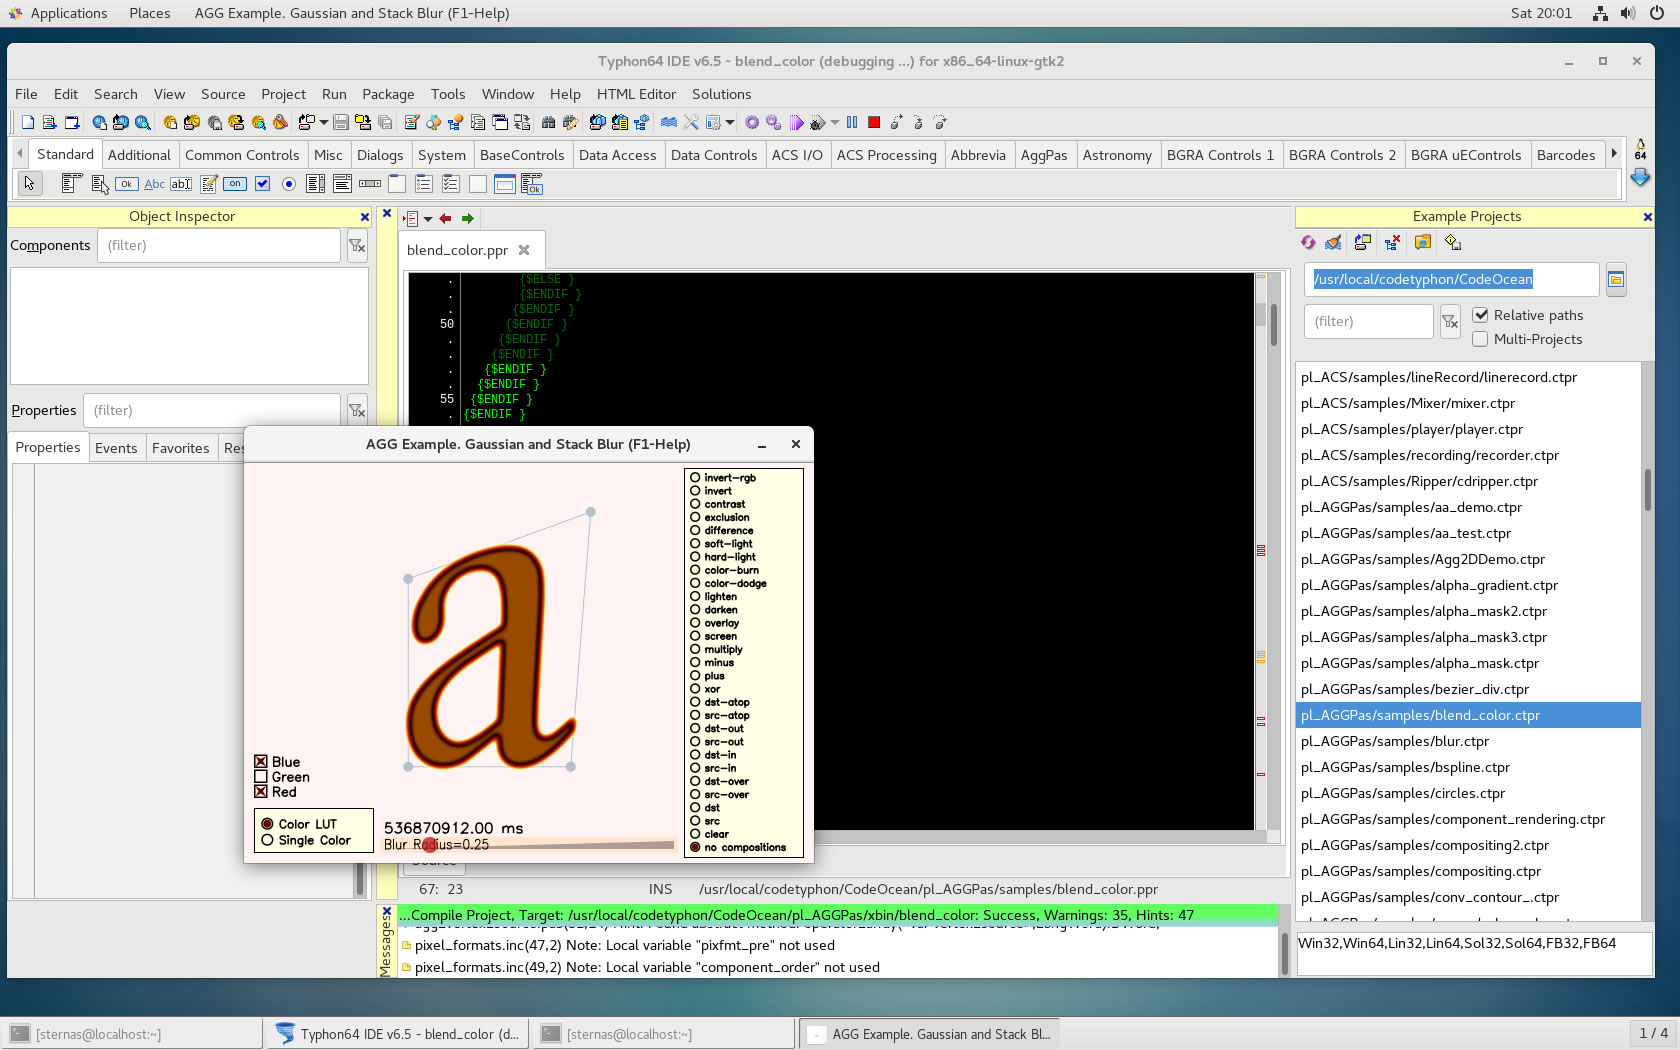Viewport: 1680px width, 1050px height.
Task: Open the Run menu
Action: point(334,94)
